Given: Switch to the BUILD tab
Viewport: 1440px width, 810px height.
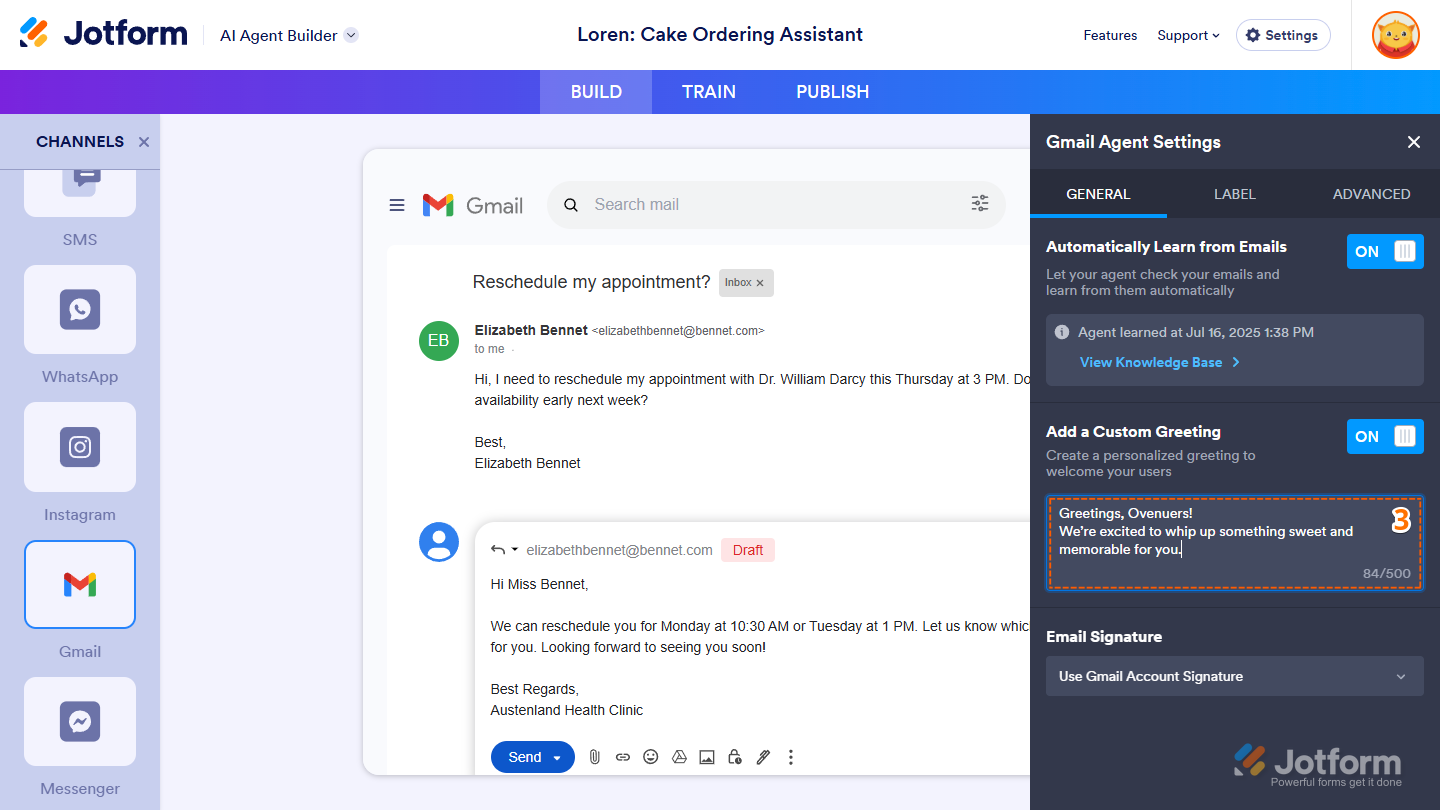Looking at the screenshot, I should pyautogui.click(x=596, y=92).
